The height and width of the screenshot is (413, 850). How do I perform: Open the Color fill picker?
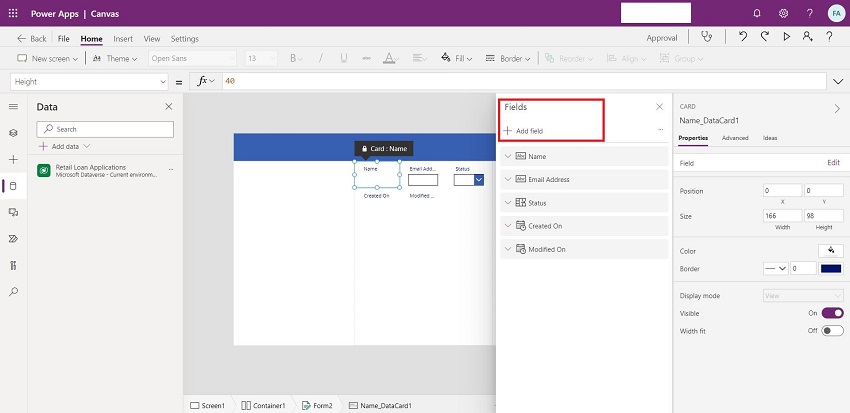[x=830, y=250]
